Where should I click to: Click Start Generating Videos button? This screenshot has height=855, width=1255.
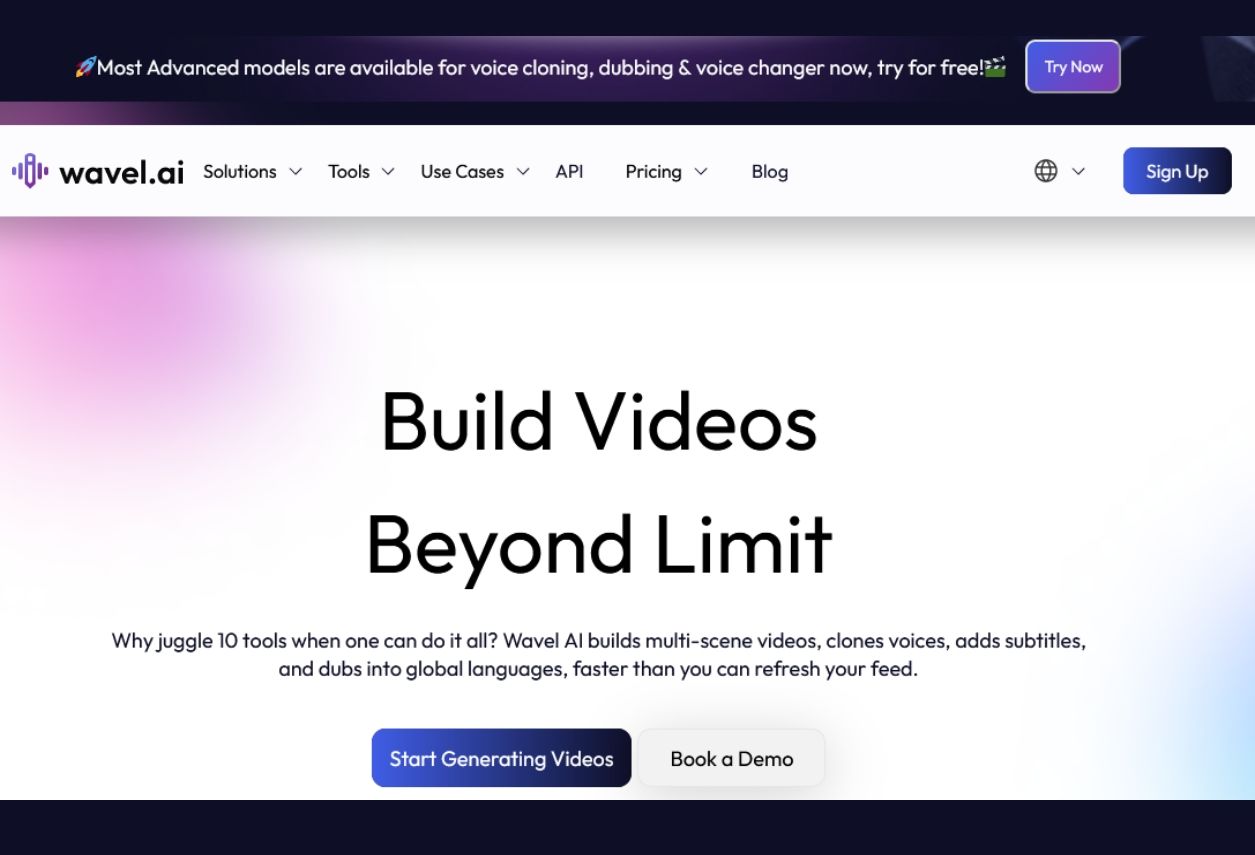pos(501,759)
